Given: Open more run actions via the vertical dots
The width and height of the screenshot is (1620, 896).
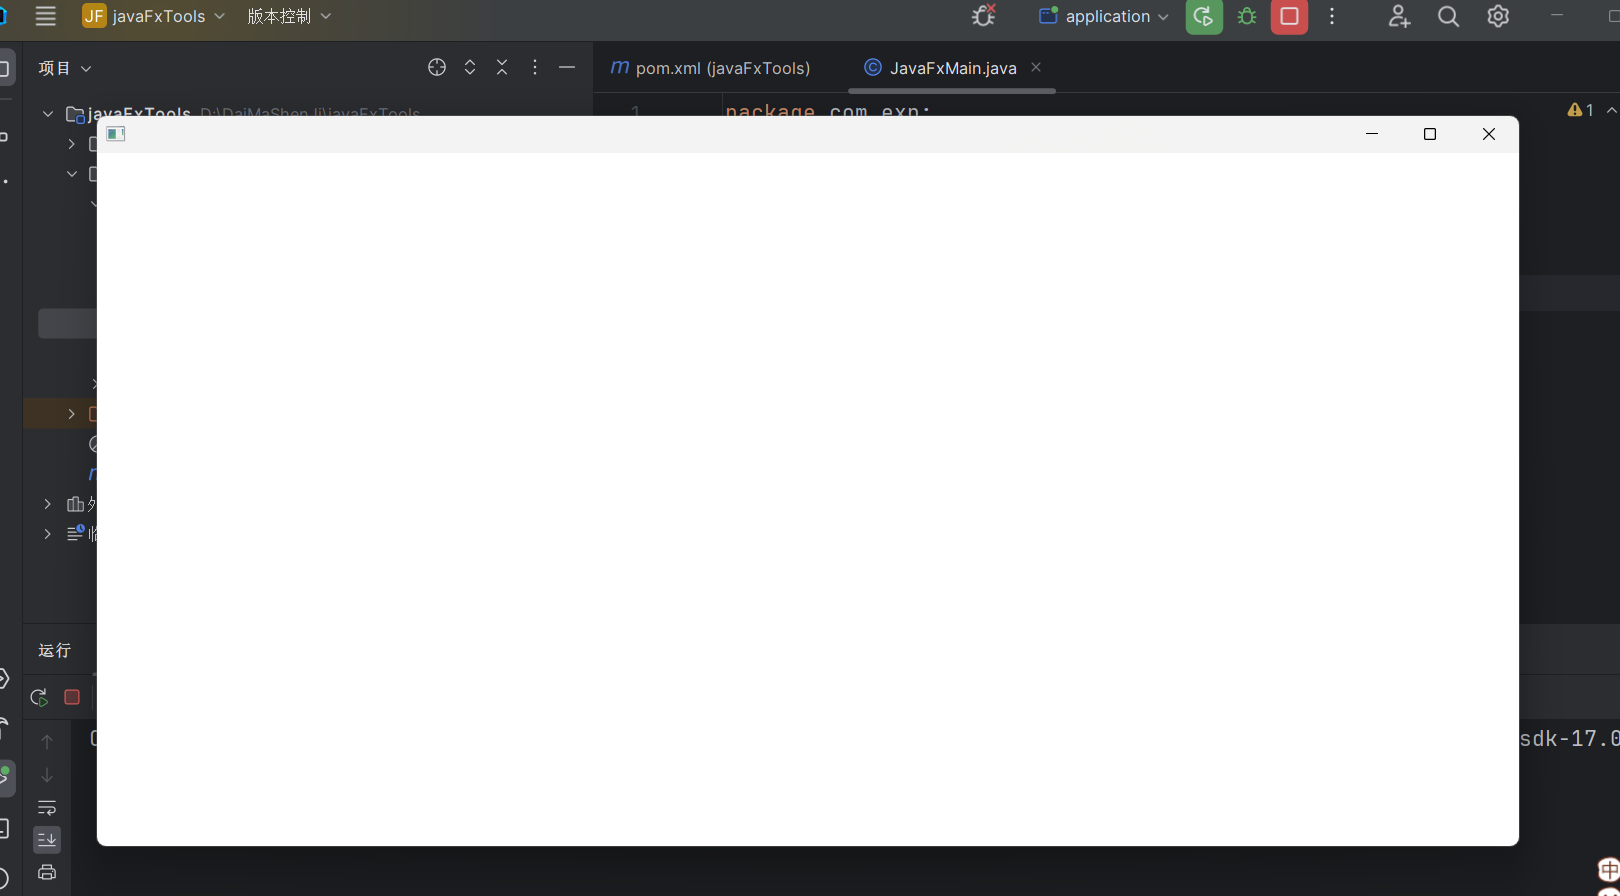Looking at the screenshot, I should pos(1332,16).
